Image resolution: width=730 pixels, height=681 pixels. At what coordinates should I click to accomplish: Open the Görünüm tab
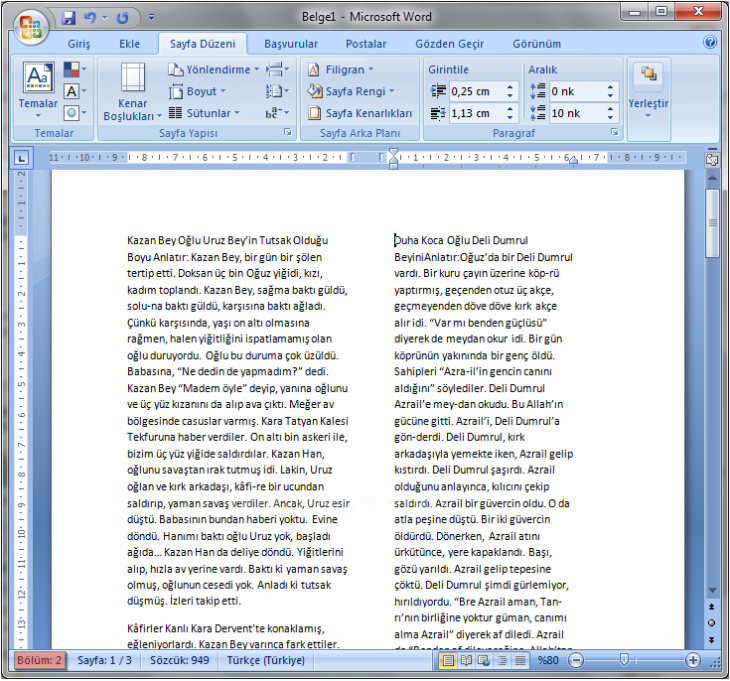[536, 44]
